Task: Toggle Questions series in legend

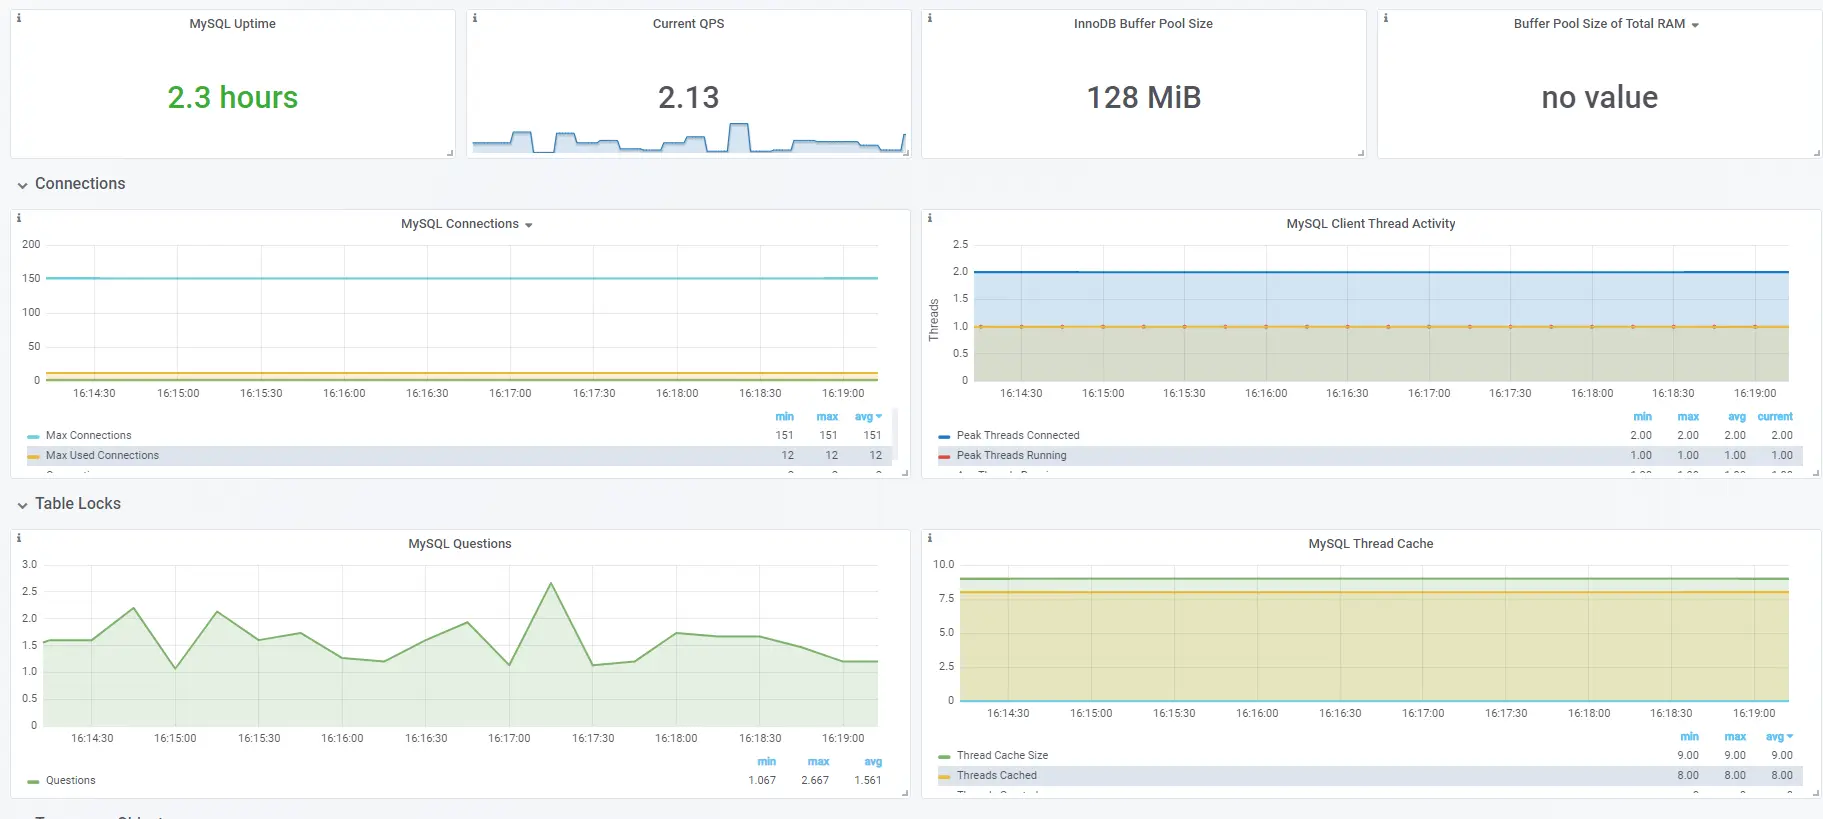Action: click(70, 781)
